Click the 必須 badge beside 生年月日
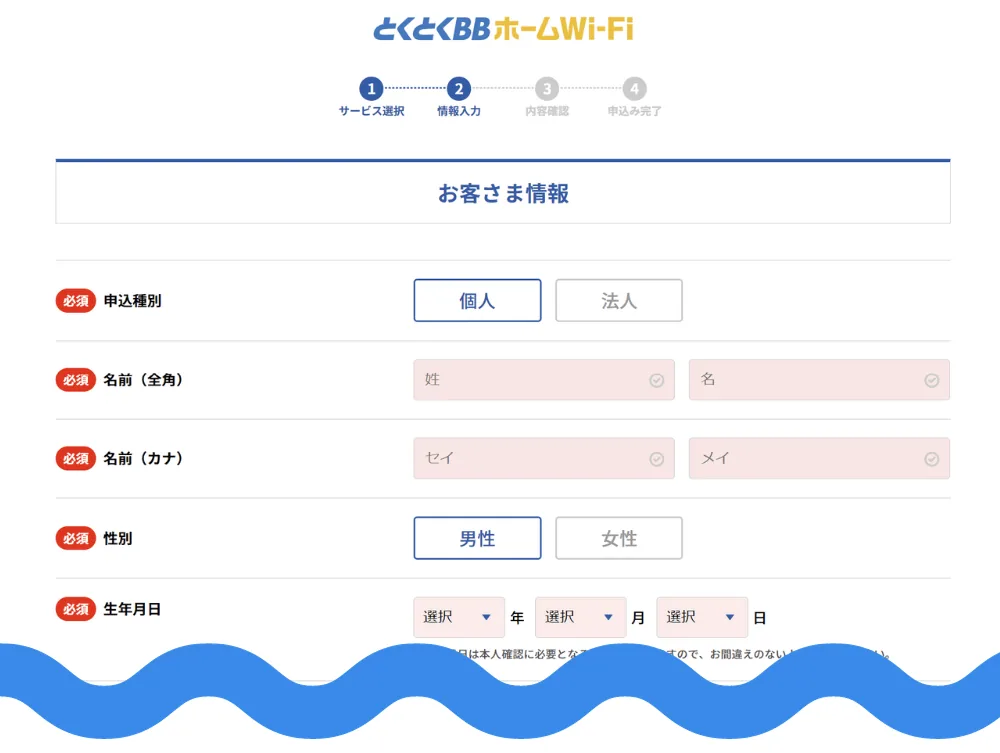Screen dimensions: 1000x753 [x=76, y=609]
